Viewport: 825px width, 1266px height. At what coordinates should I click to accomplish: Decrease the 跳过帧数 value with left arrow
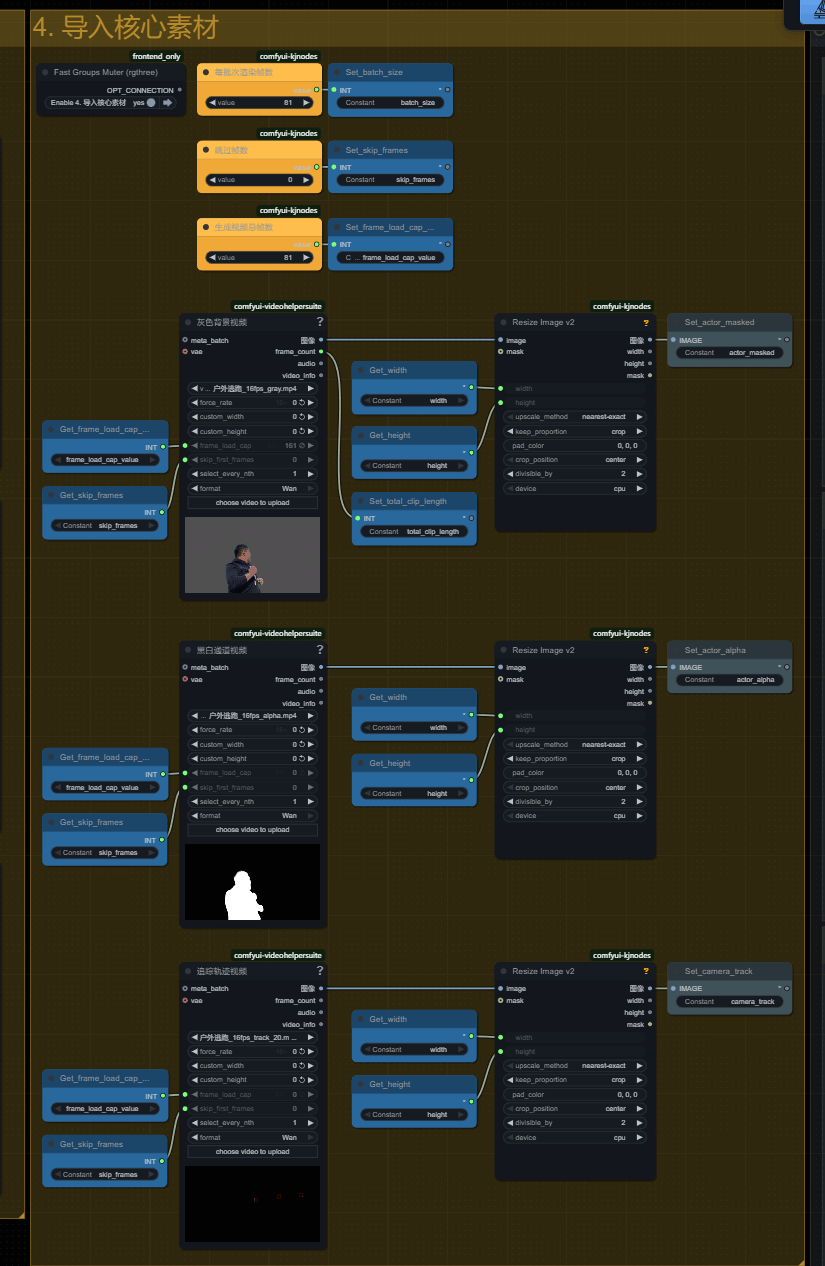(211, 179)
